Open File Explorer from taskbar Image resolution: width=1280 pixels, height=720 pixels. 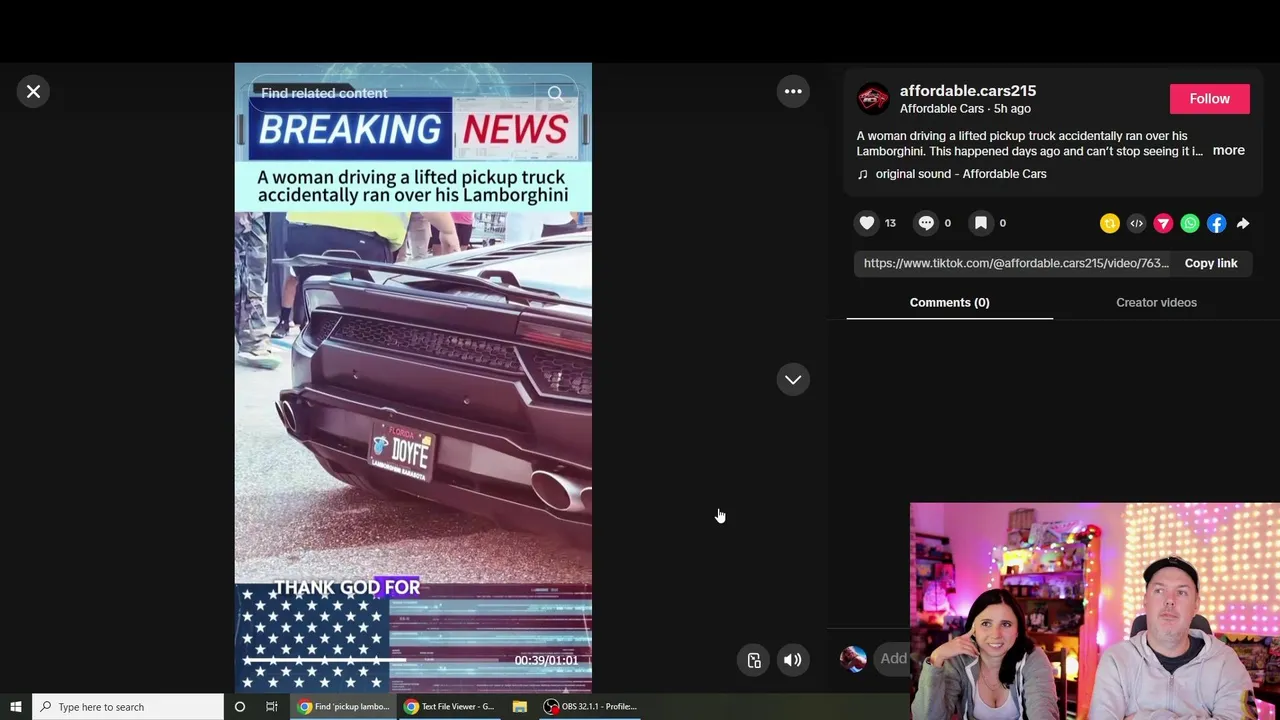click(520, 707)
